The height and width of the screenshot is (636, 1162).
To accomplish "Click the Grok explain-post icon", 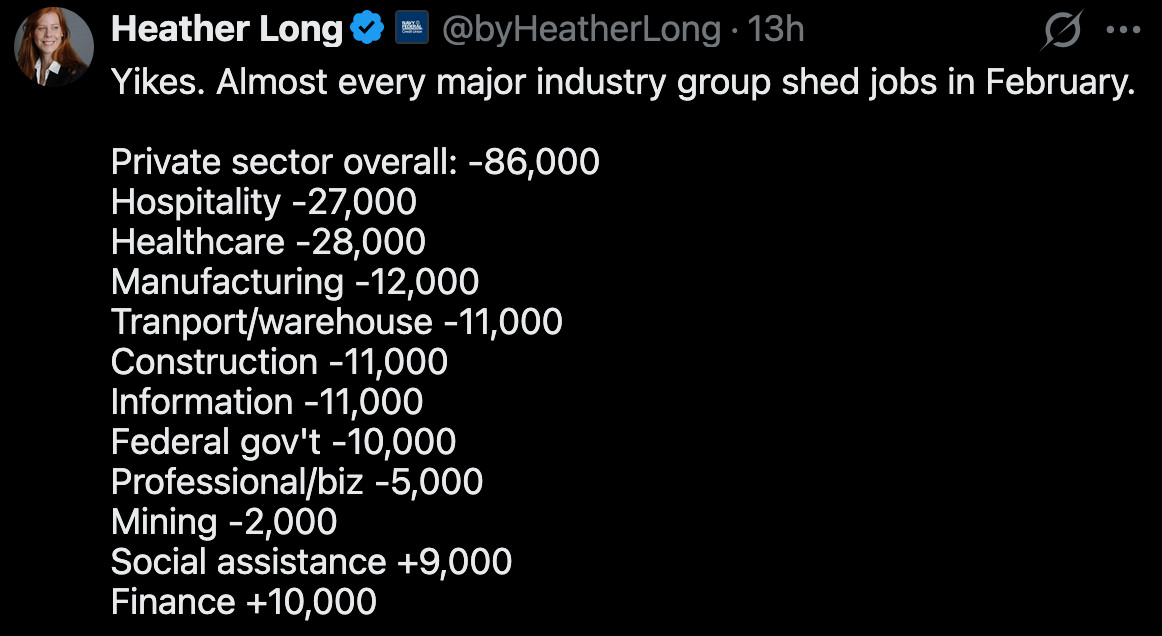I will (x=1062, y=32).
